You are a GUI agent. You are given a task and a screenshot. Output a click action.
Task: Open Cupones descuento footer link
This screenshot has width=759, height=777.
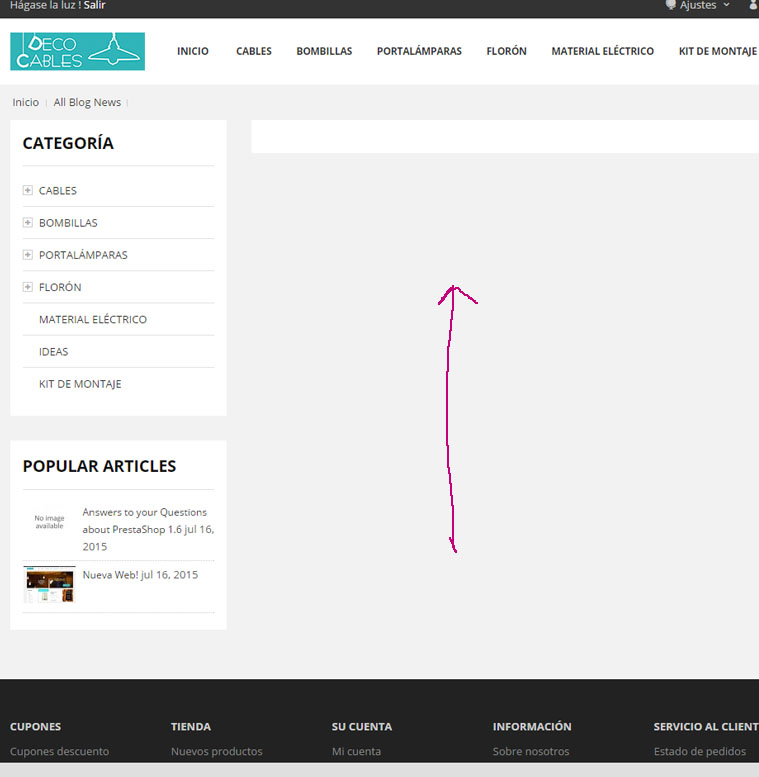[59, 751]
